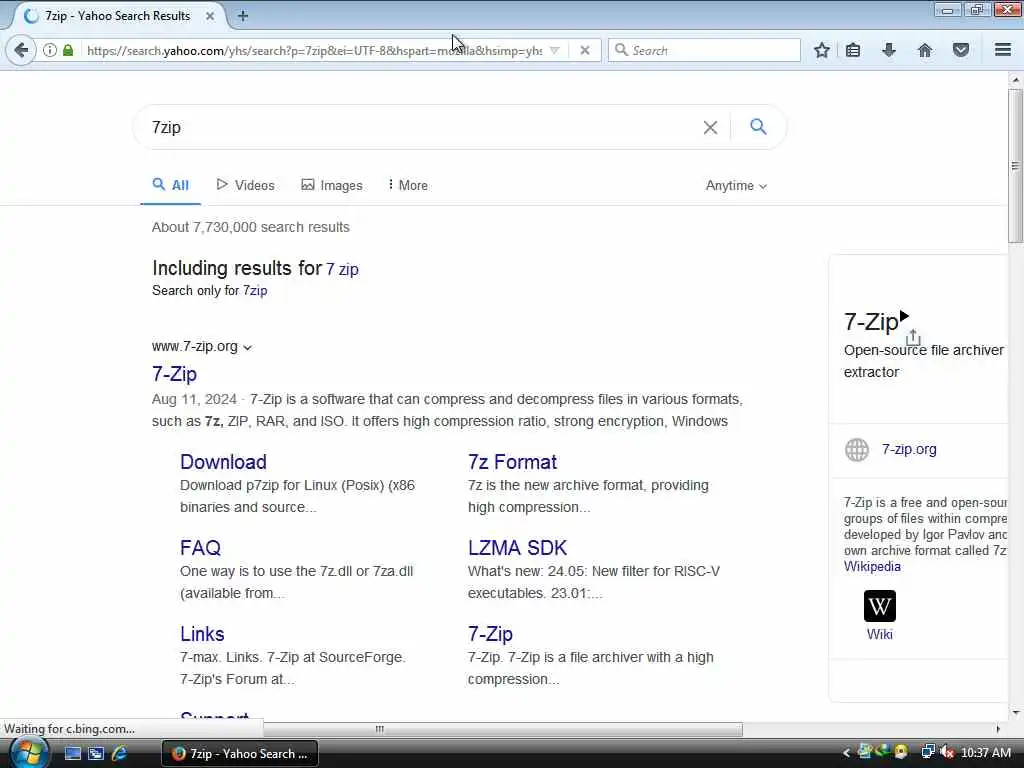
Task: Bookmark this page with the star icon
Action: coord(822,50)
